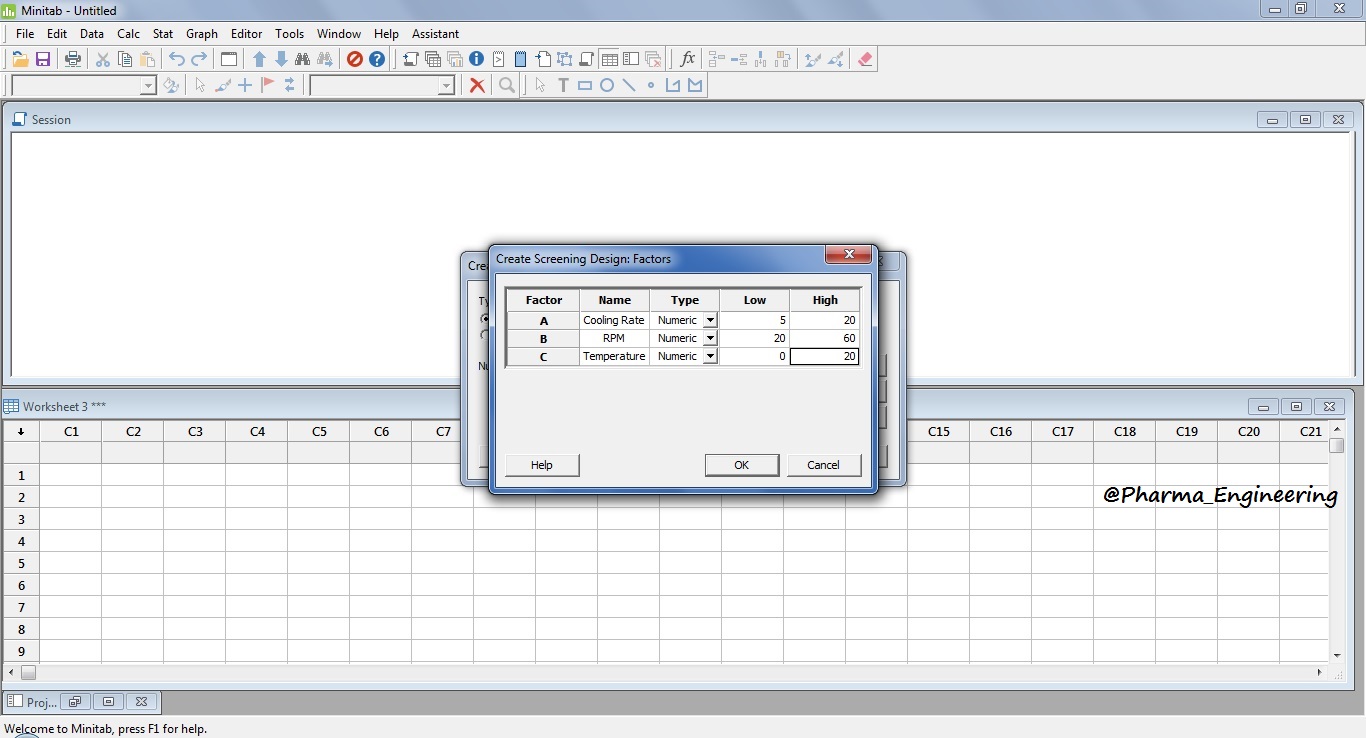The image size is (1366, 738).
Task: Open the Assistant menu
Action: click(435, 33)
